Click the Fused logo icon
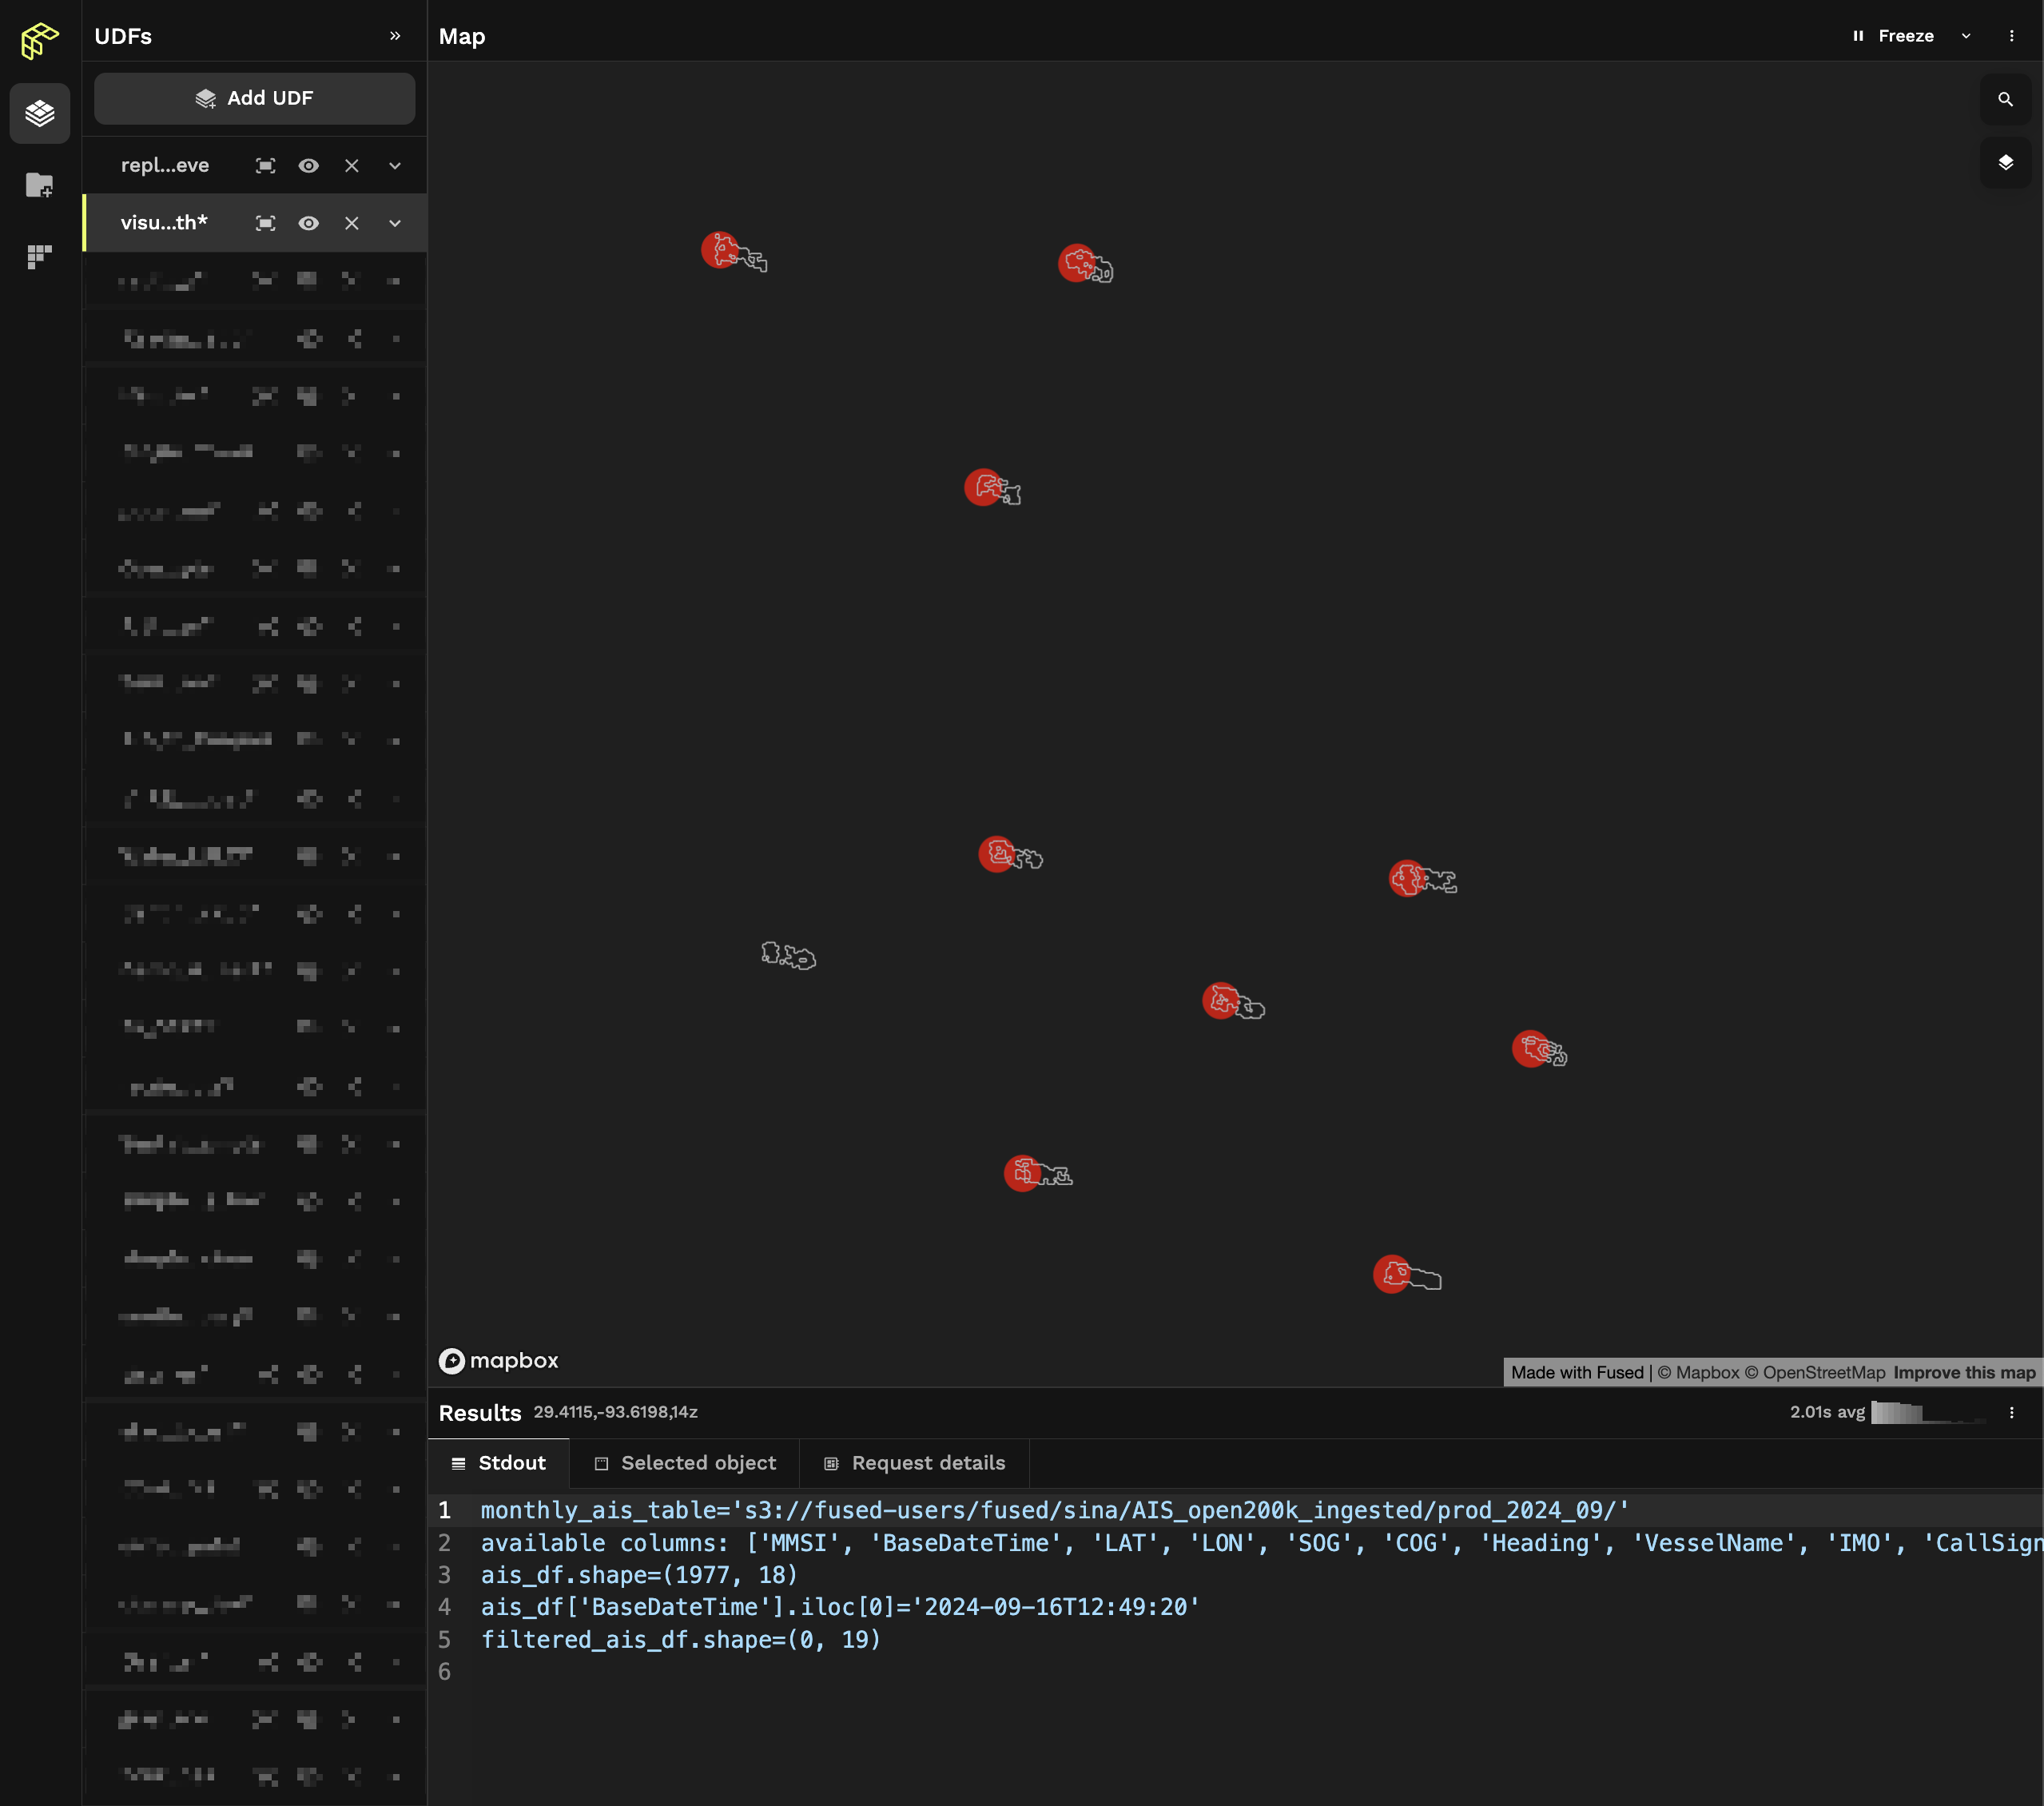 (x=40, y=41)
